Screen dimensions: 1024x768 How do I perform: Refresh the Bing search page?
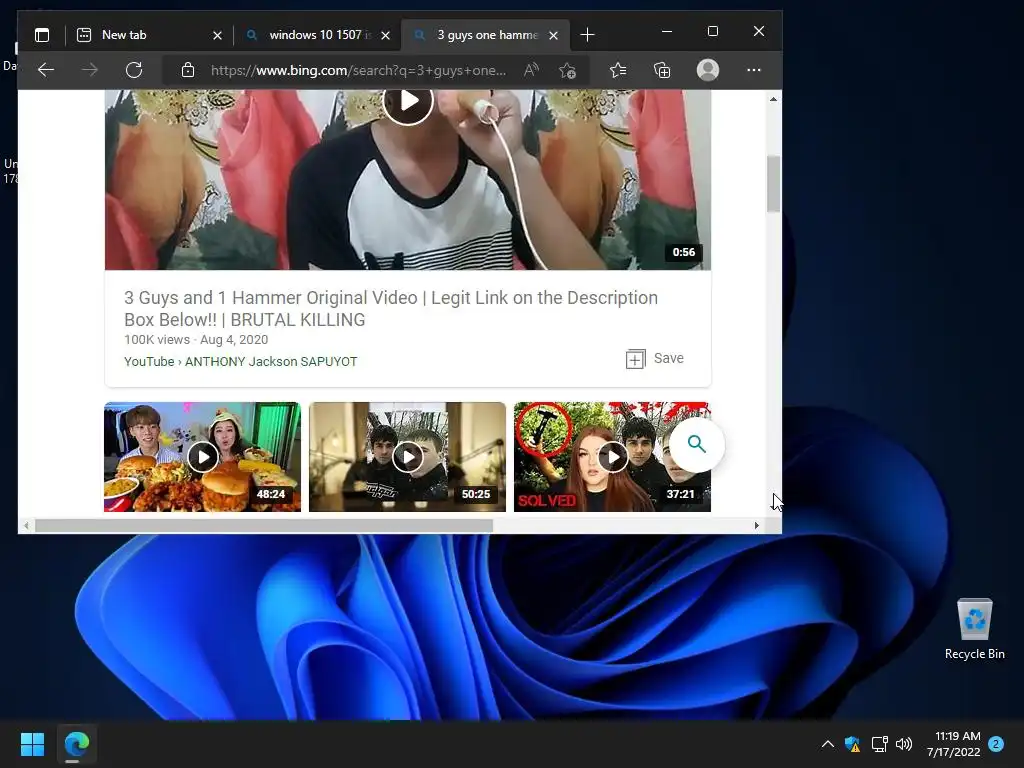[134, 70]
